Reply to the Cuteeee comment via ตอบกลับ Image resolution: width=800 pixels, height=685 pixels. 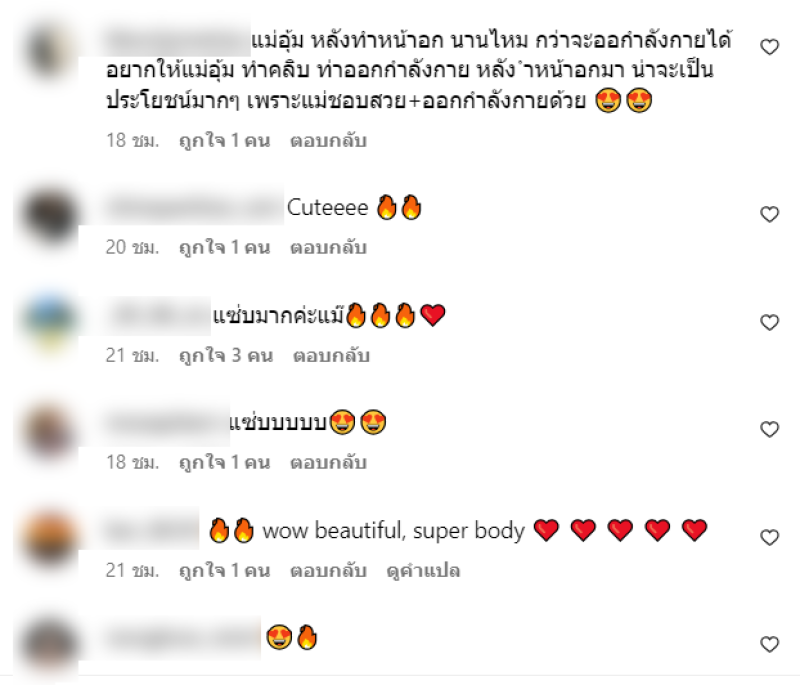click(x=328, y=247)
